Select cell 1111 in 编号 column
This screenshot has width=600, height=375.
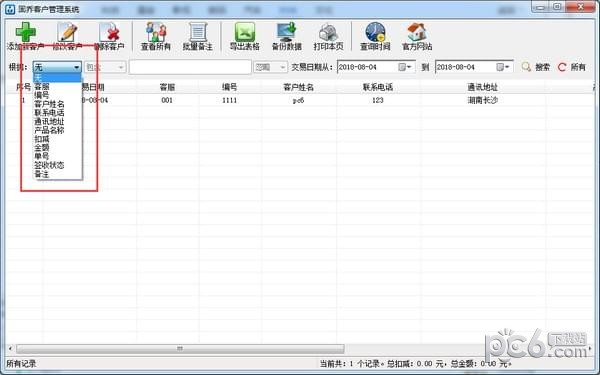230,100
